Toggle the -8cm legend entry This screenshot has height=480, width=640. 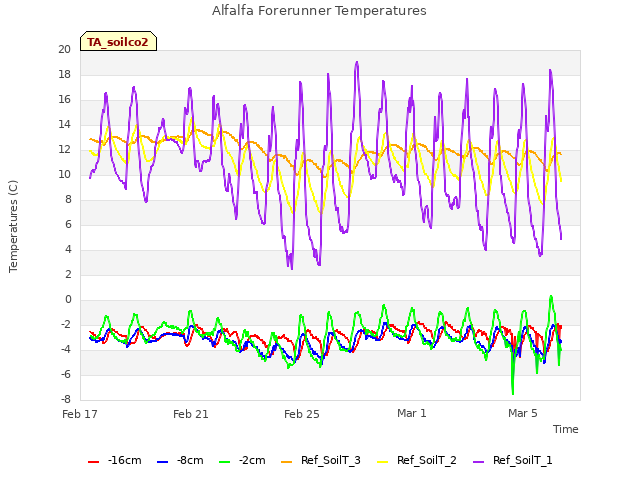(180, 461)
